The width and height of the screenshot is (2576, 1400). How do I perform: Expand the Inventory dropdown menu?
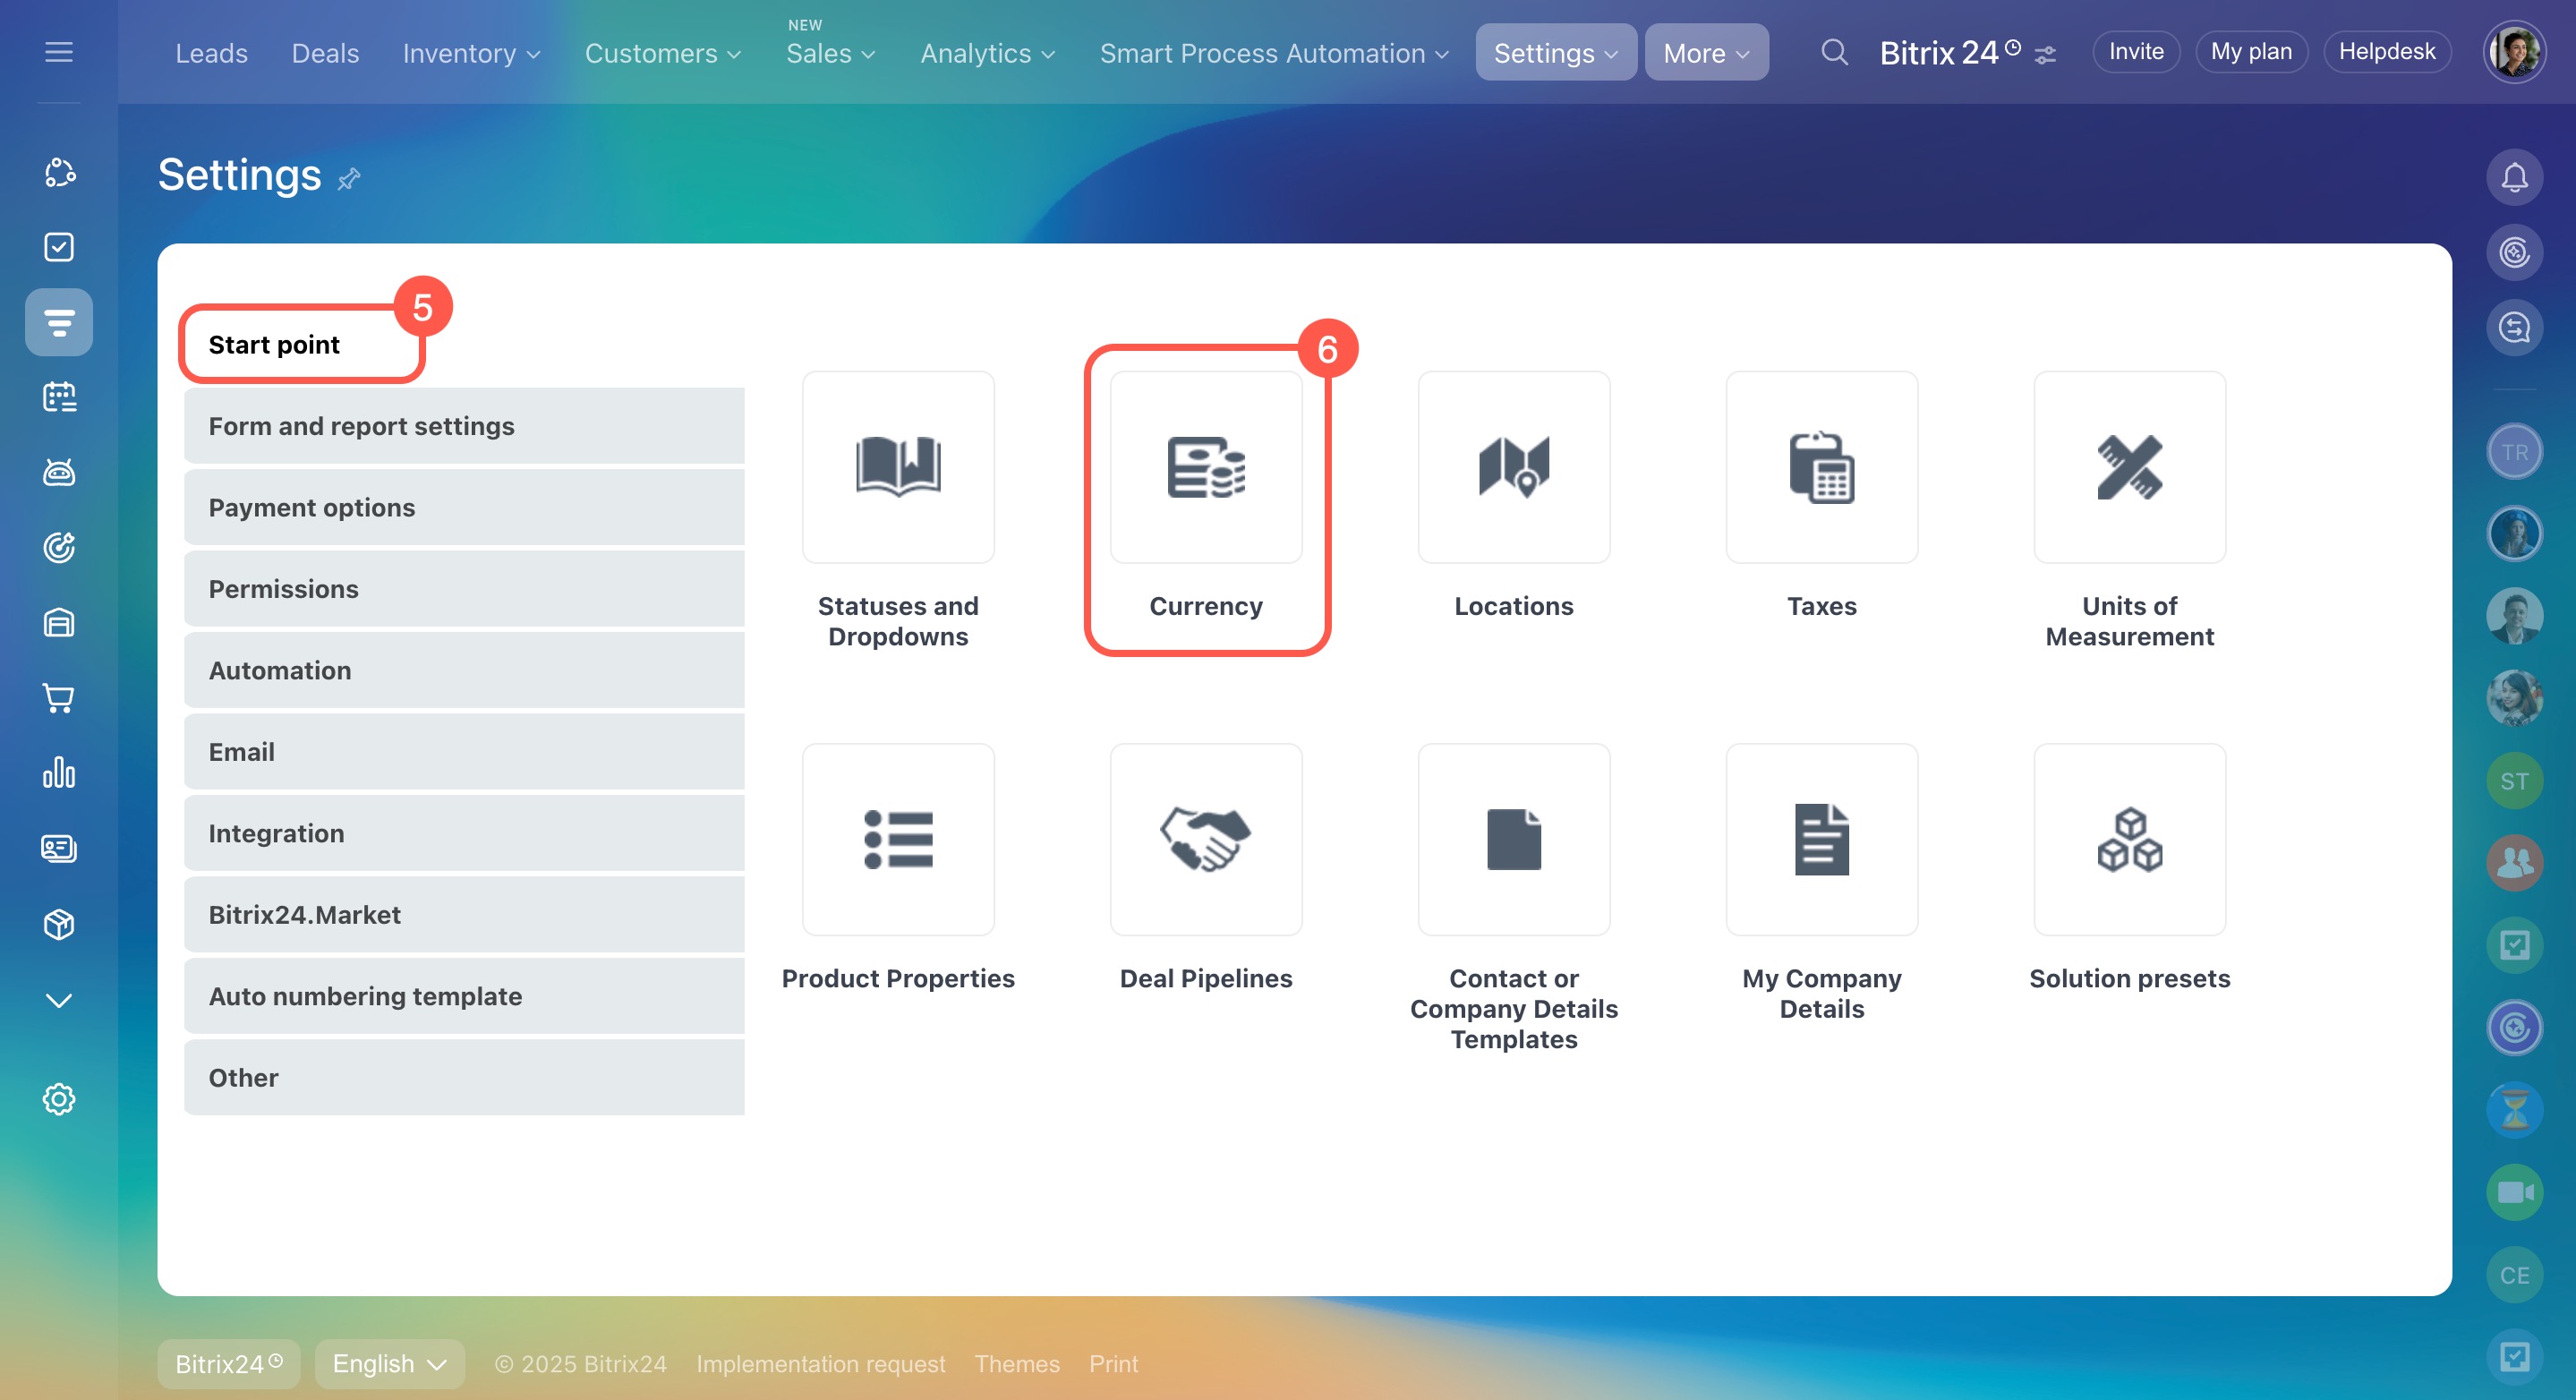pos(471,53)
